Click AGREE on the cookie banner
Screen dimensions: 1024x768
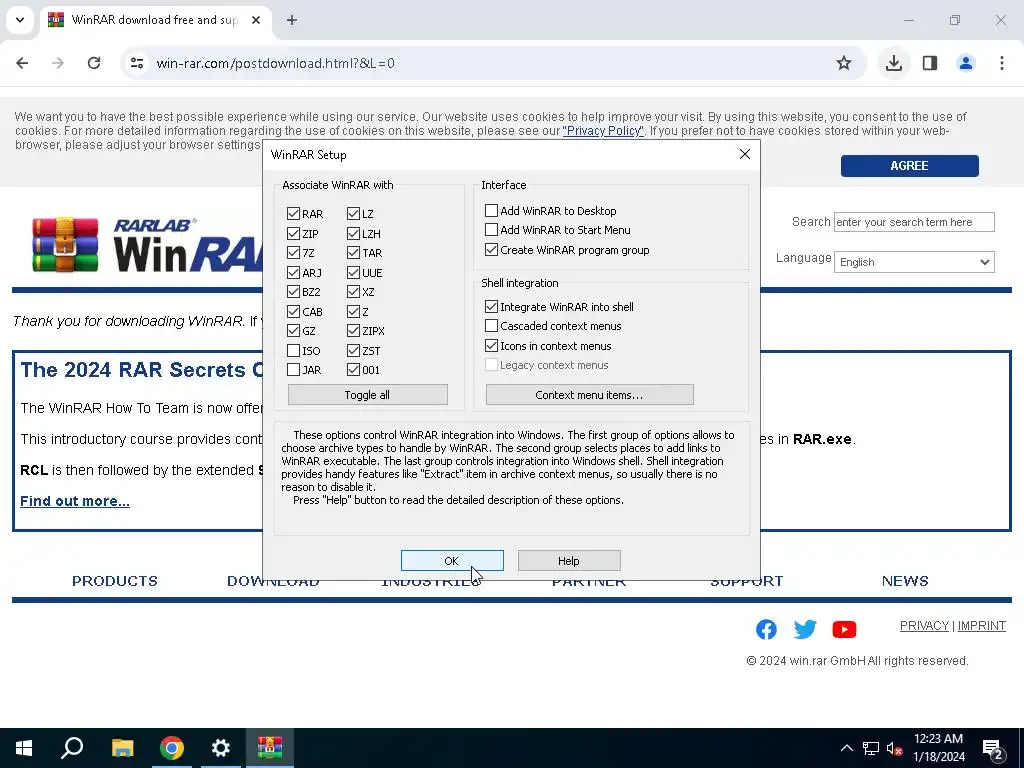(x=909, y=166)
